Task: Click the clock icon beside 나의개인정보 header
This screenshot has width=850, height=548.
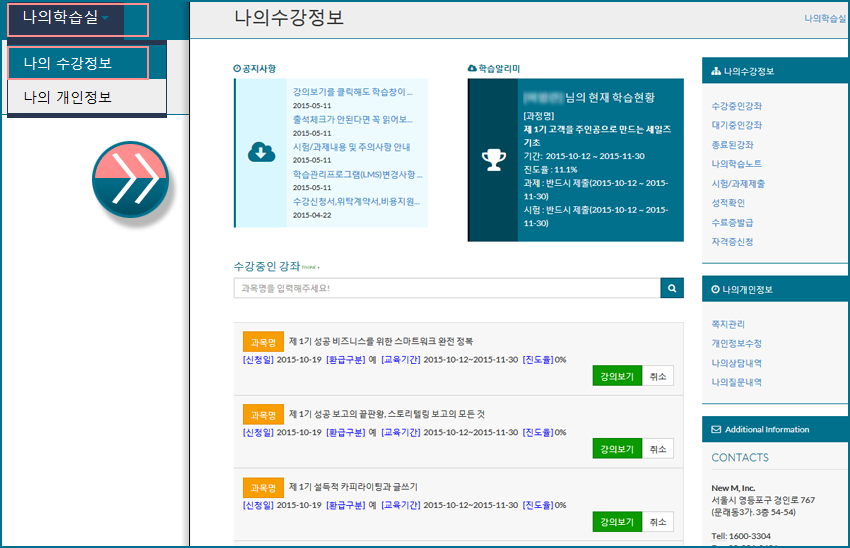Action: click(x=715, y=289)
